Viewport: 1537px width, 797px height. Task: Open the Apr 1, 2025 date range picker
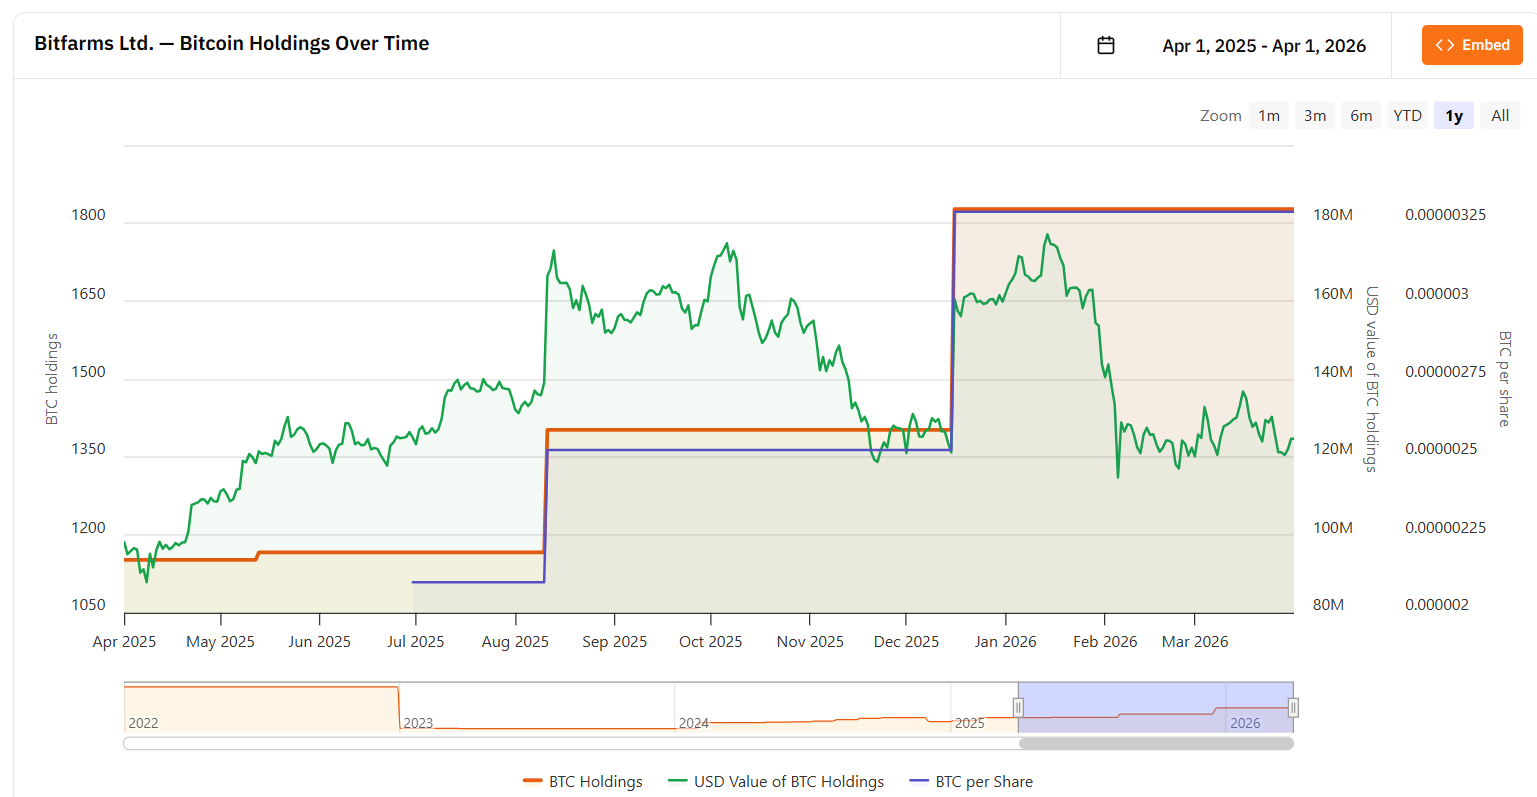(1263, 46)
